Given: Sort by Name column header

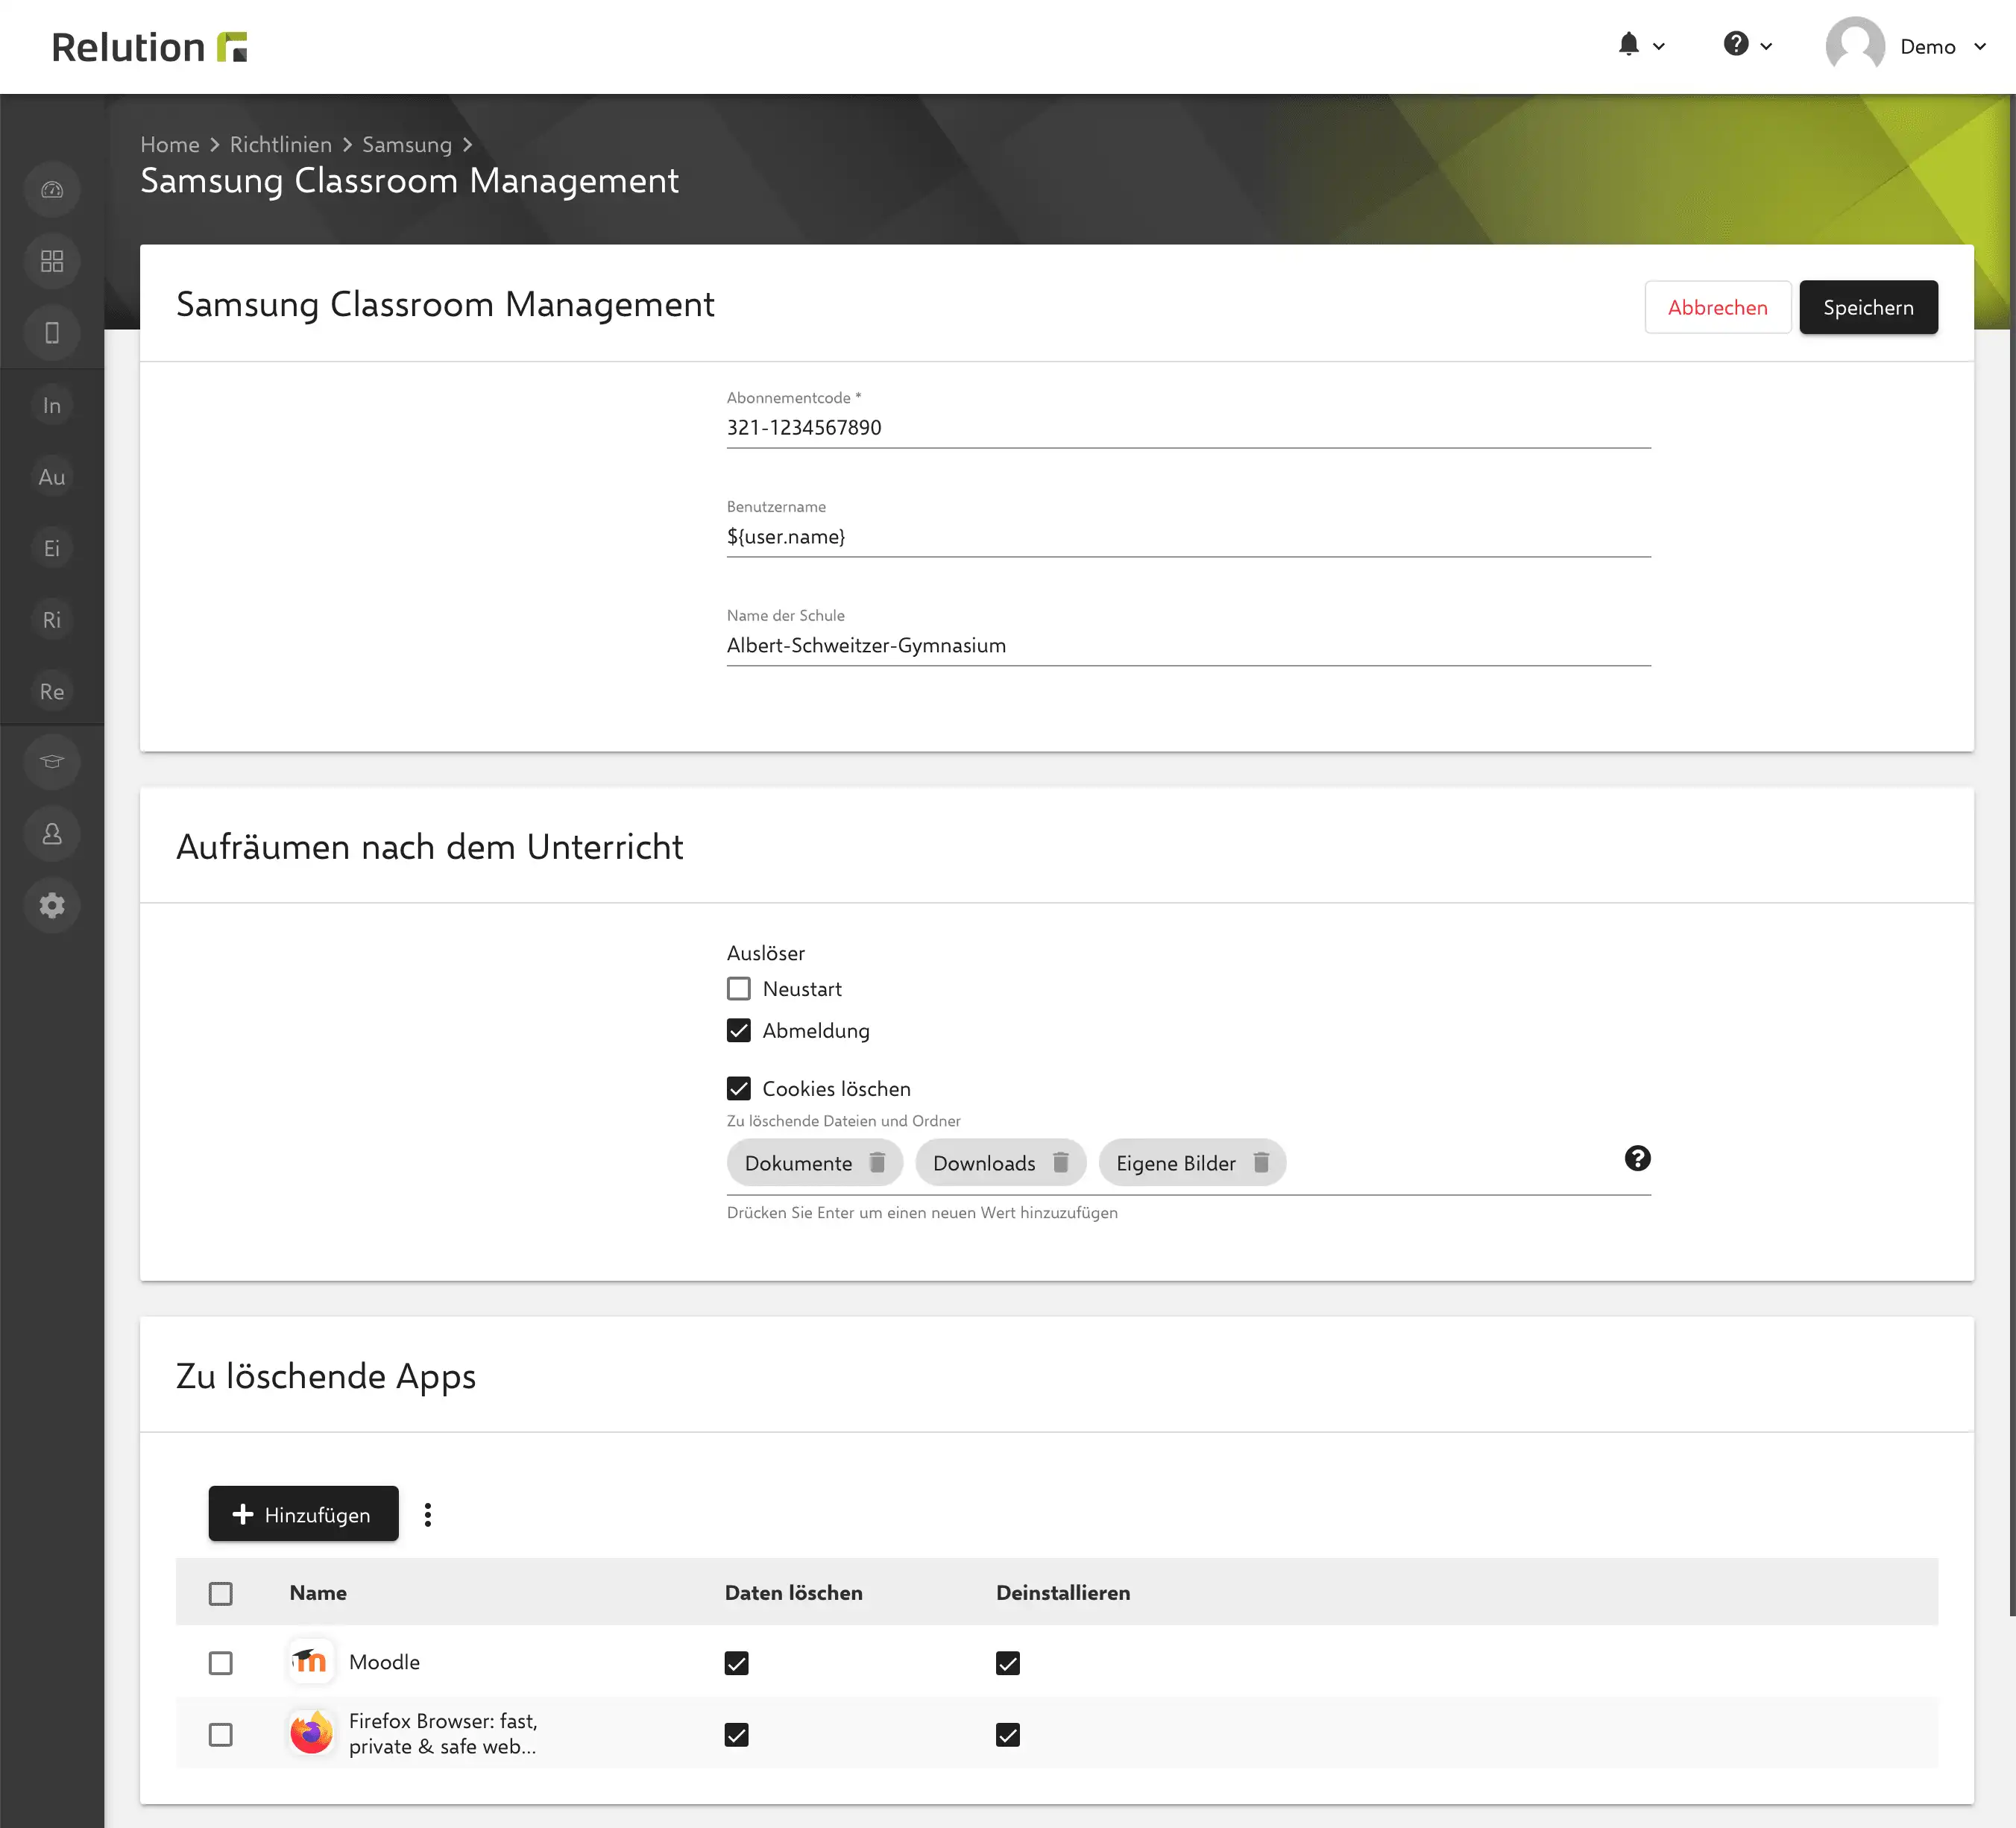Looking at the screenshot, I should pyautogui.click(x=318, y=1593).
